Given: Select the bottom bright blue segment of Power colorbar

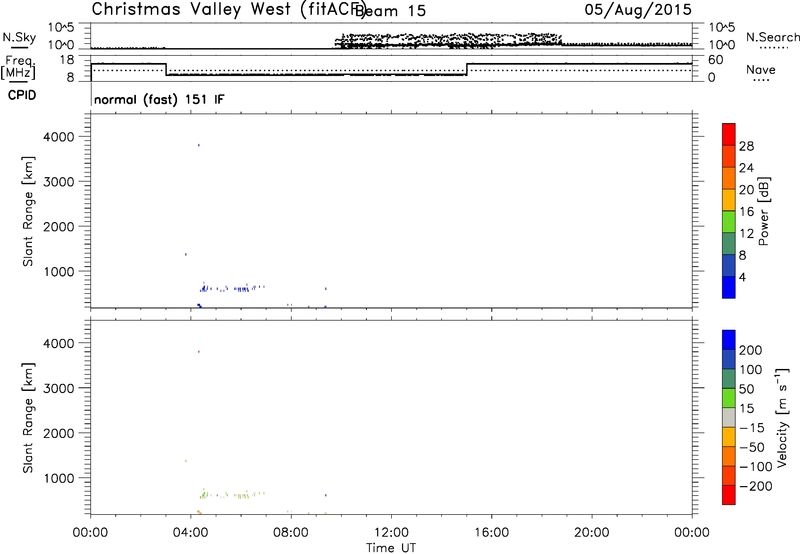Looking at the screenshot, I should (x=729, y=288).
